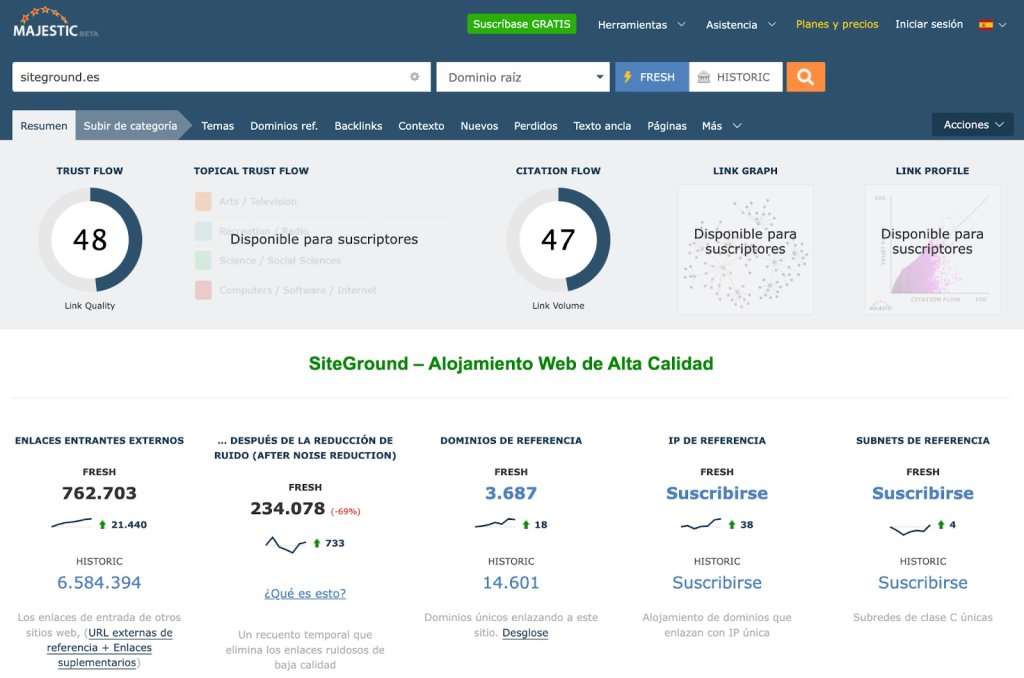Click HISTORIC Suscribirse under Subnets de referencia
The image size is (1024, 678).
point(923,583)
